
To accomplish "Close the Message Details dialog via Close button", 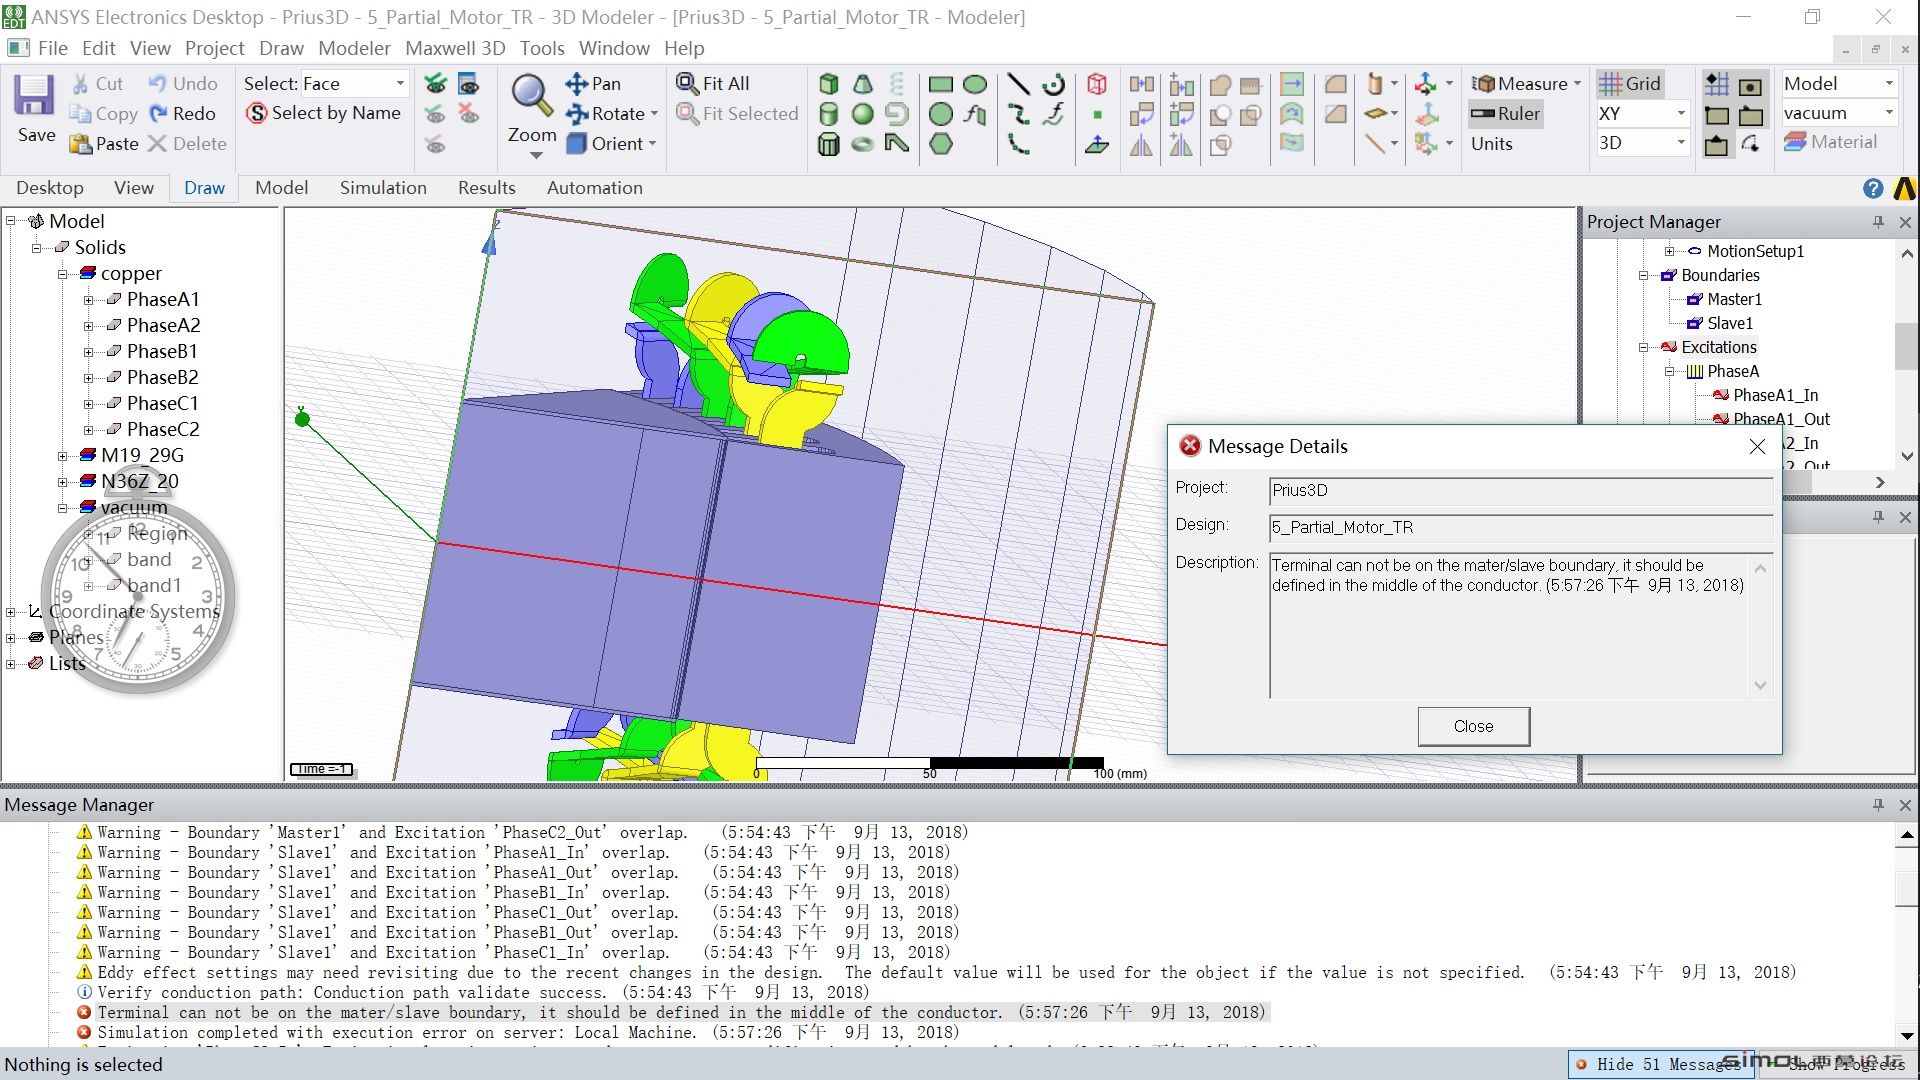I will [x=1473, y=726].
